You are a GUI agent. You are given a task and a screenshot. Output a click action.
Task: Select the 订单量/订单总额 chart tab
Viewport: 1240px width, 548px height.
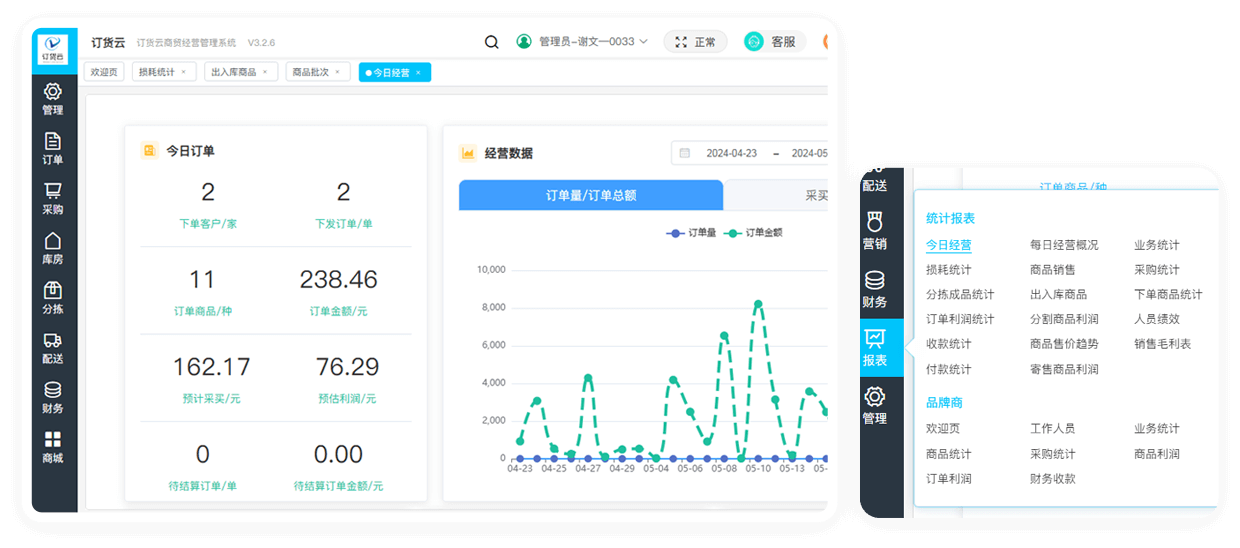pyautogui.click(x=590, y=195)
